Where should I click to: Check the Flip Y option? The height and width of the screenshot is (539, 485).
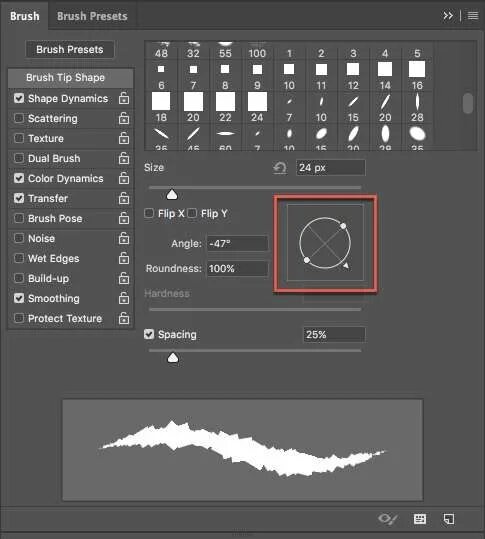tap(192, 213)
